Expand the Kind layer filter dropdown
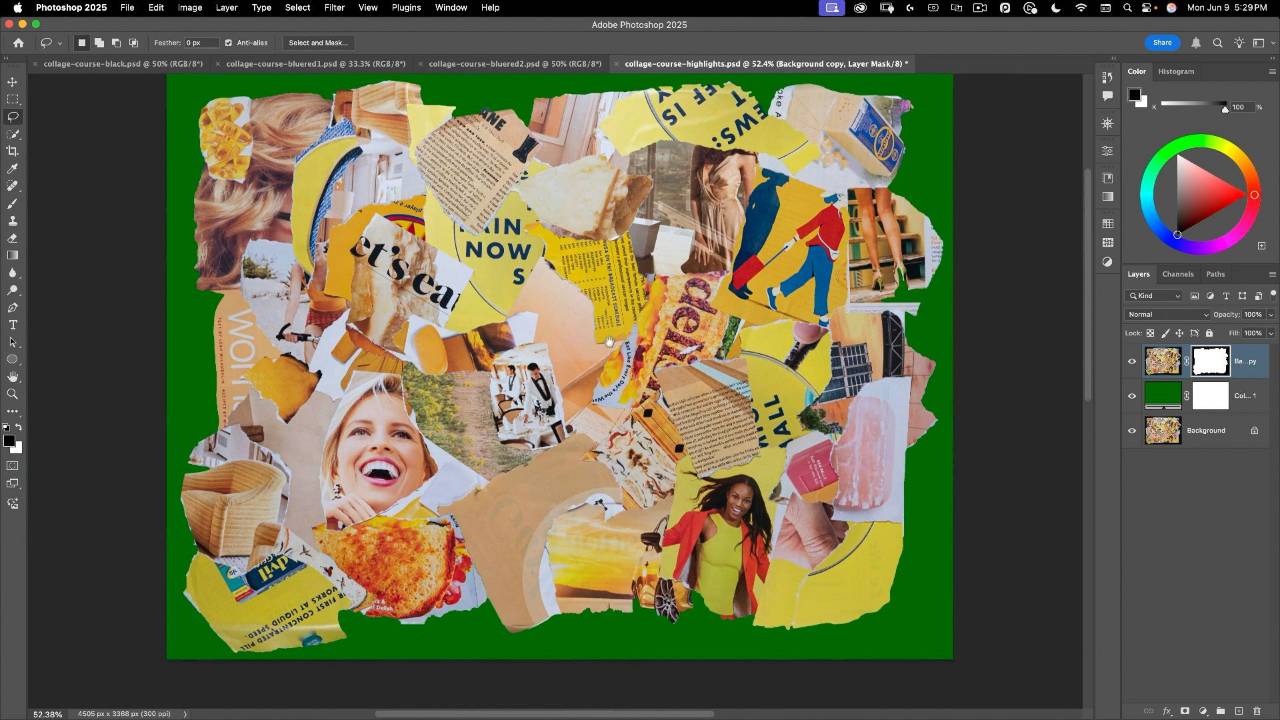Image resolution: width=1280 pixels, height=720 pixels. point(1155,296)
